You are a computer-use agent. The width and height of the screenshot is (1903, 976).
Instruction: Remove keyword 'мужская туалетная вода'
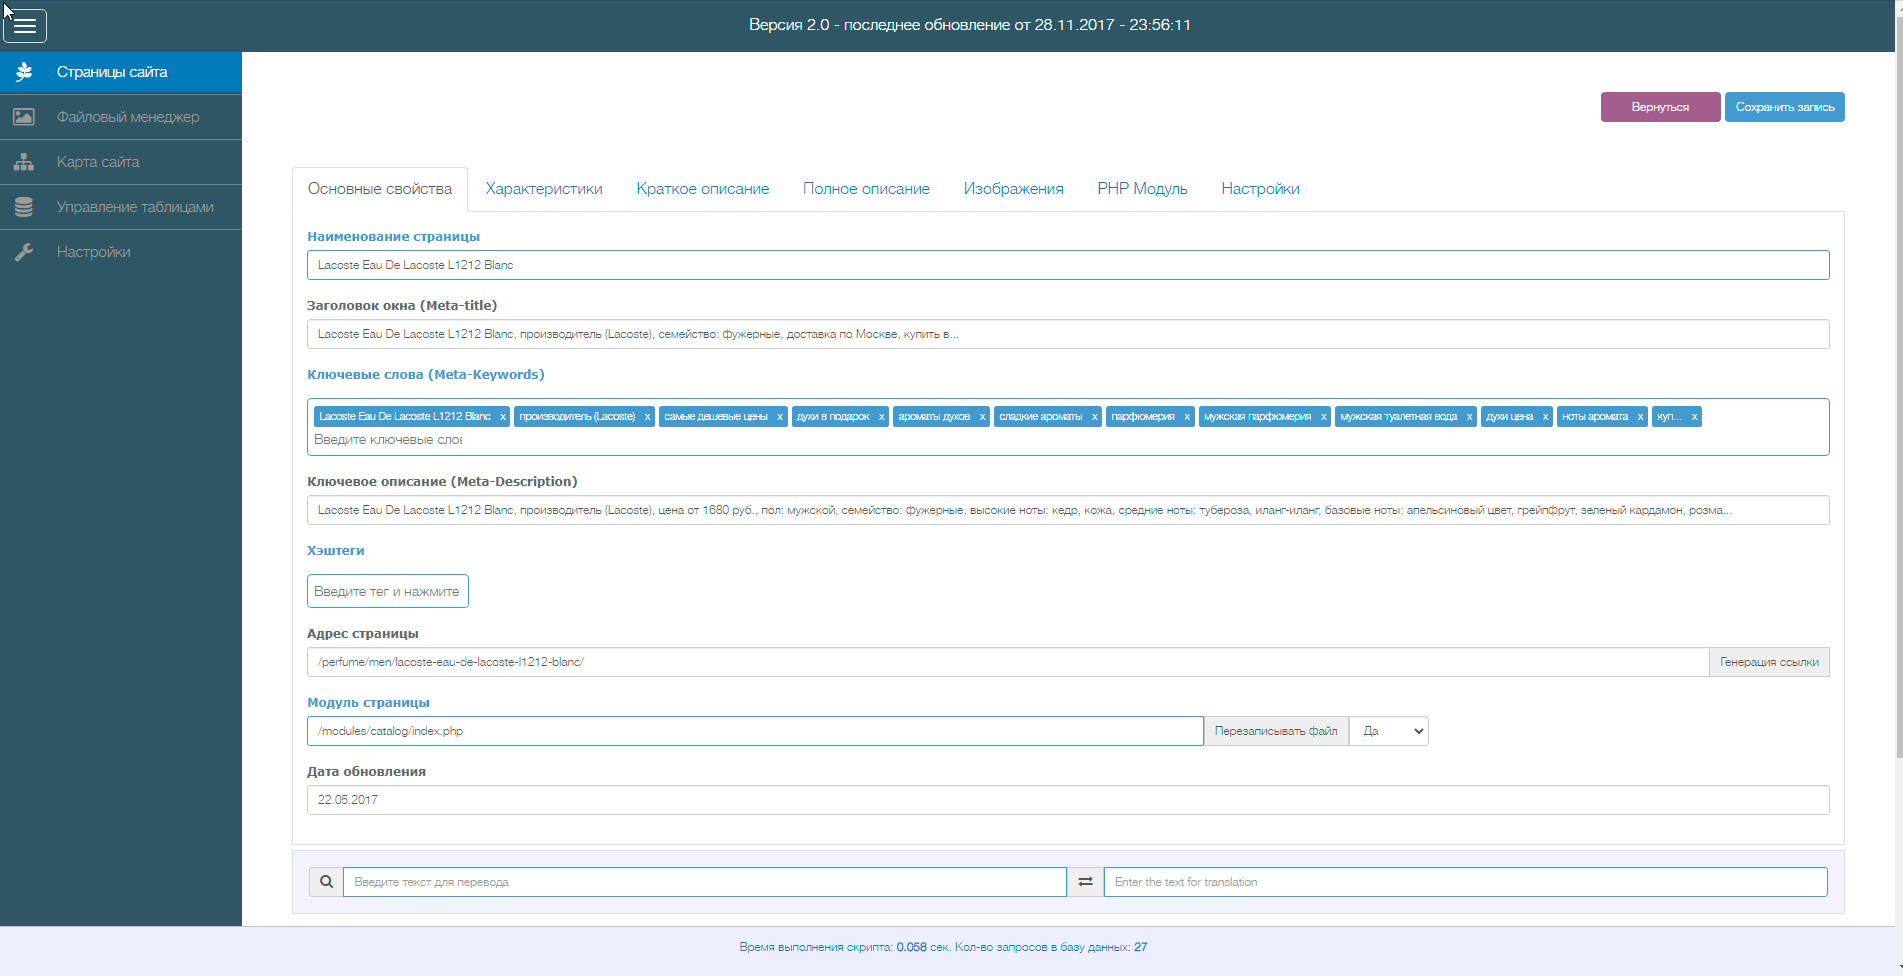point(1469,417)
